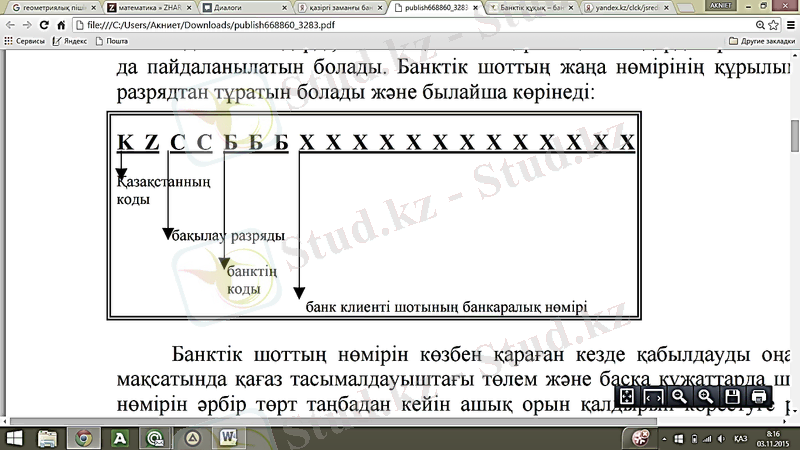The image size is (800, 450).
Task: Fit PDF to width
Action: (x=653, y=396)
